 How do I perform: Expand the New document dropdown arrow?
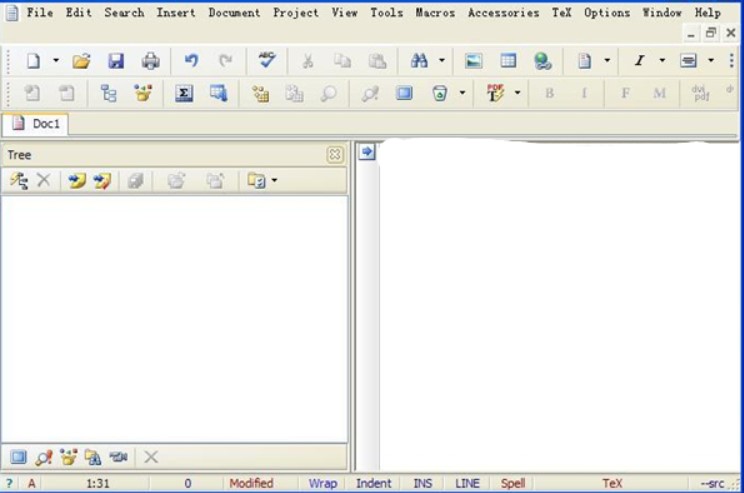coord(56,61)
